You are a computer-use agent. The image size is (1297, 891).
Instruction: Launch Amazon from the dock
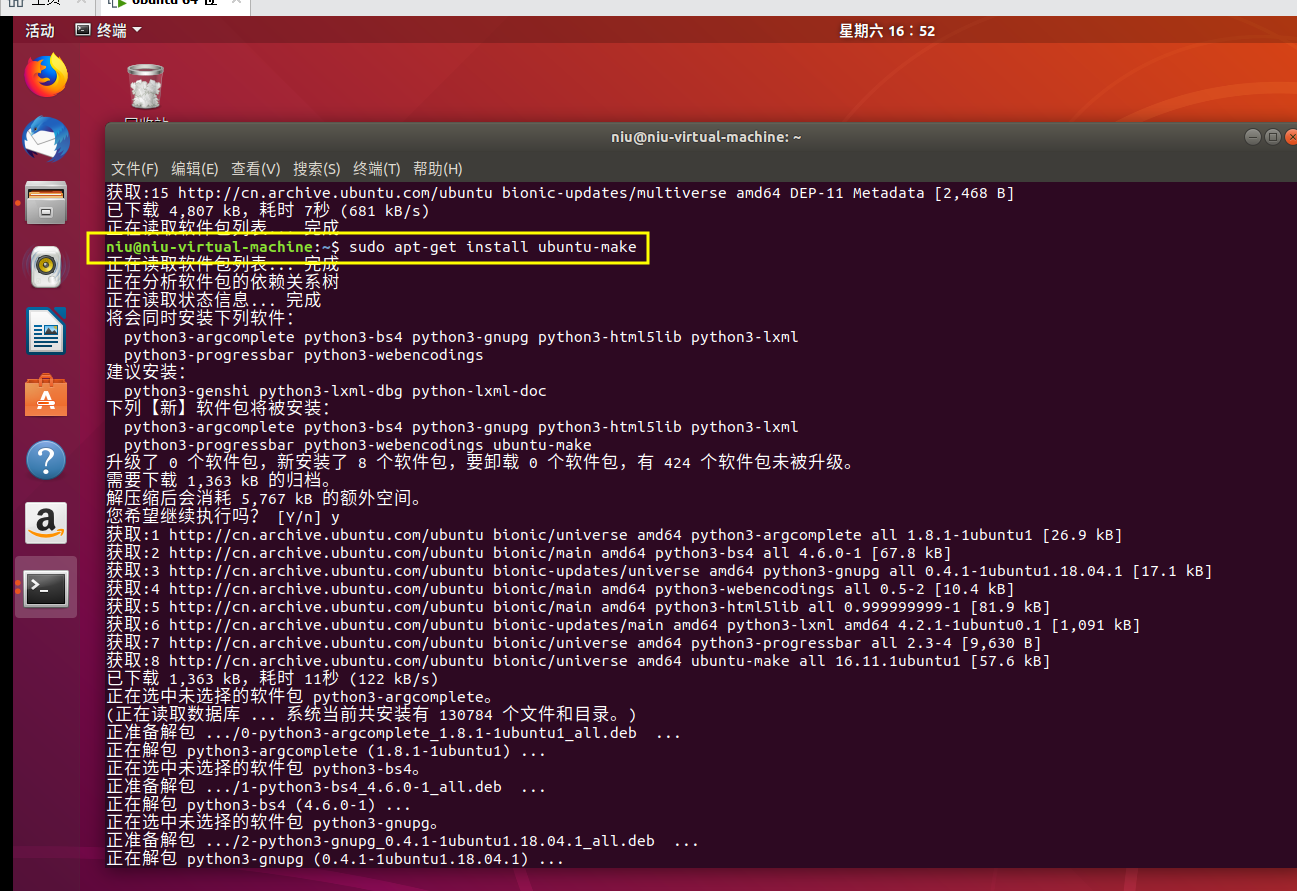point(46,523)
